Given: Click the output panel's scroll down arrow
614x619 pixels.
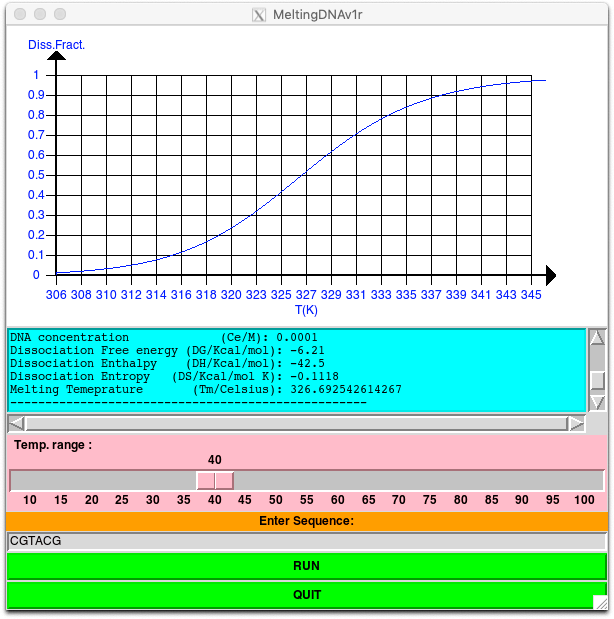Looking at the screenshot, I should 597,402.
